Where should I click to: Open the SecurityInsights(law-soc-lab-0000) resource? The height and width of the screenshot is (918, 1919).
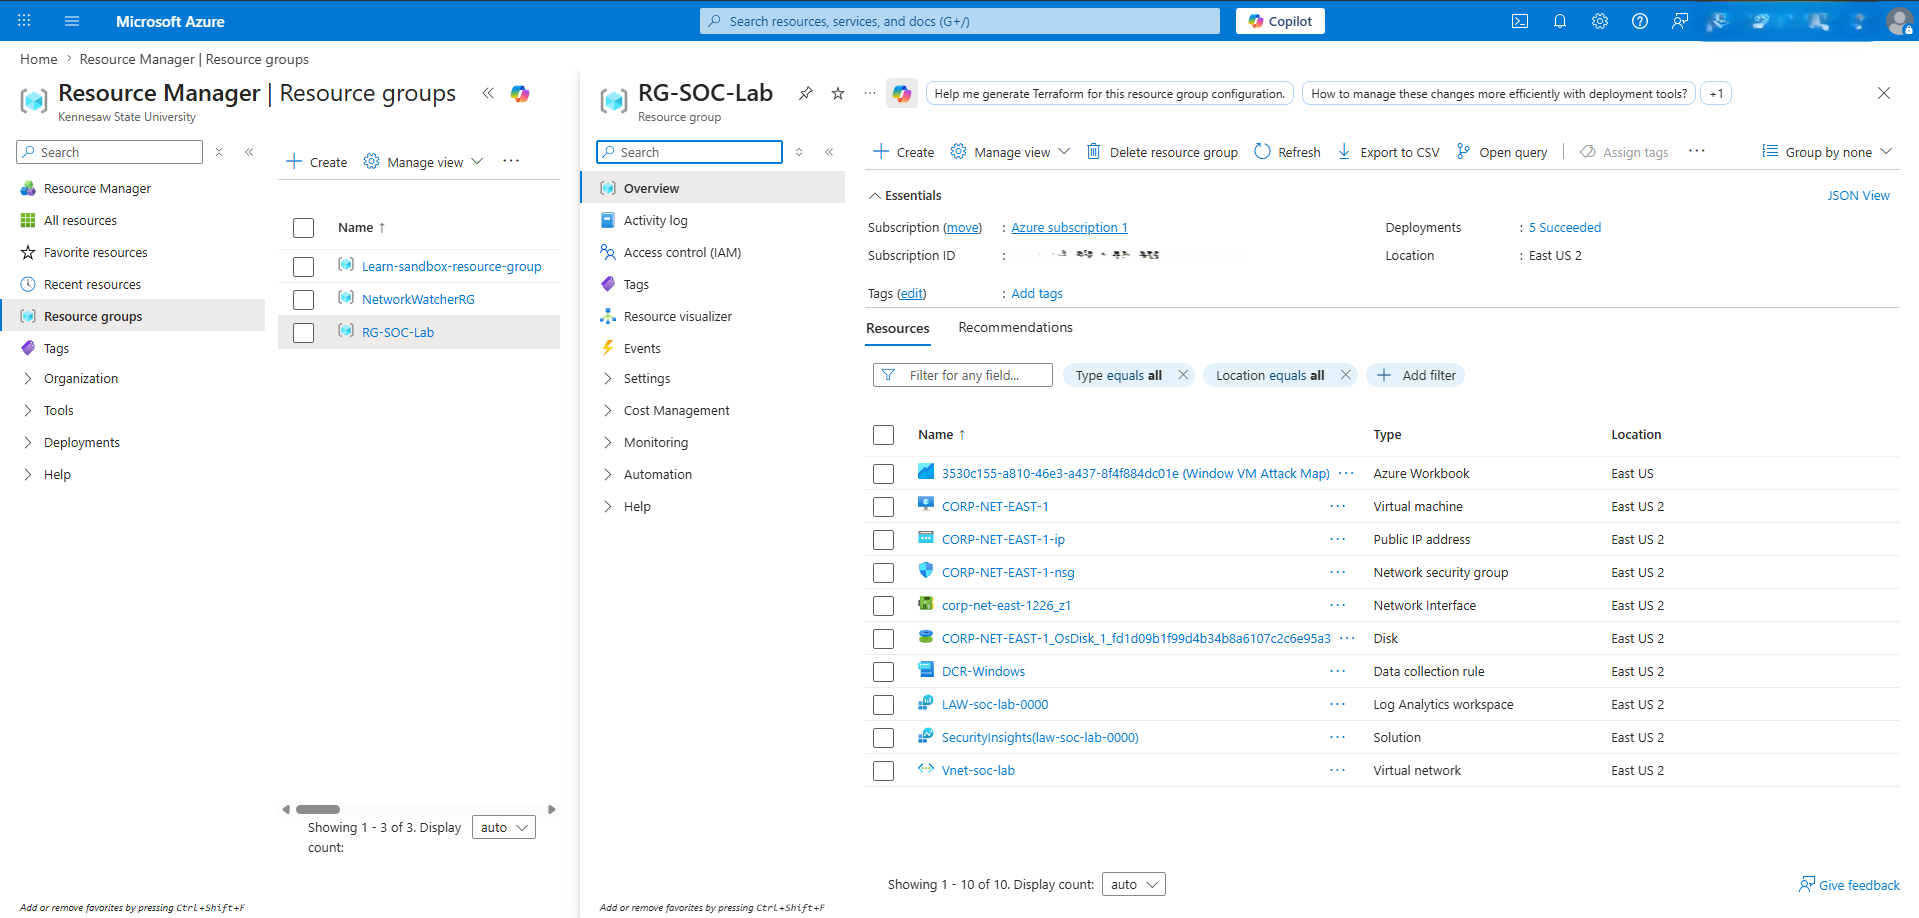pos(1040,737)
